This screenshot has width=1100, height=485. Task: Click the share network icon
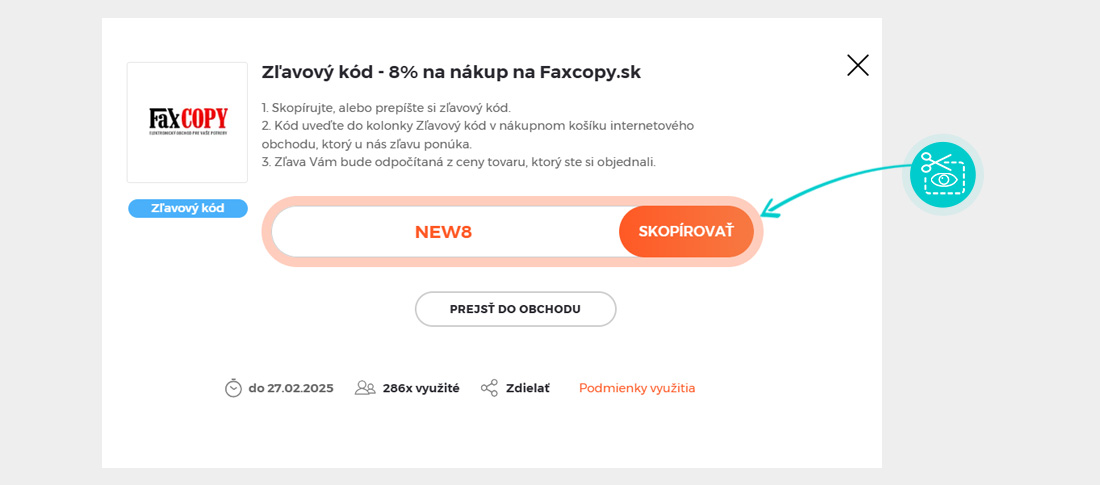click(489, 388)
